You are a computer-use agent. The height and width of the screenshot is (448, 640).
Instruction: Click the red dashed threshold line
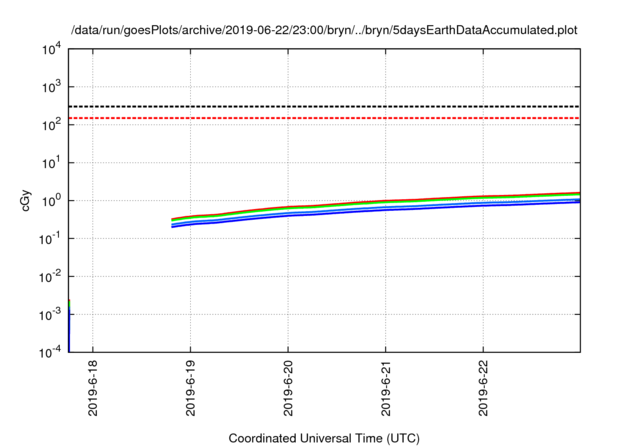324,118
